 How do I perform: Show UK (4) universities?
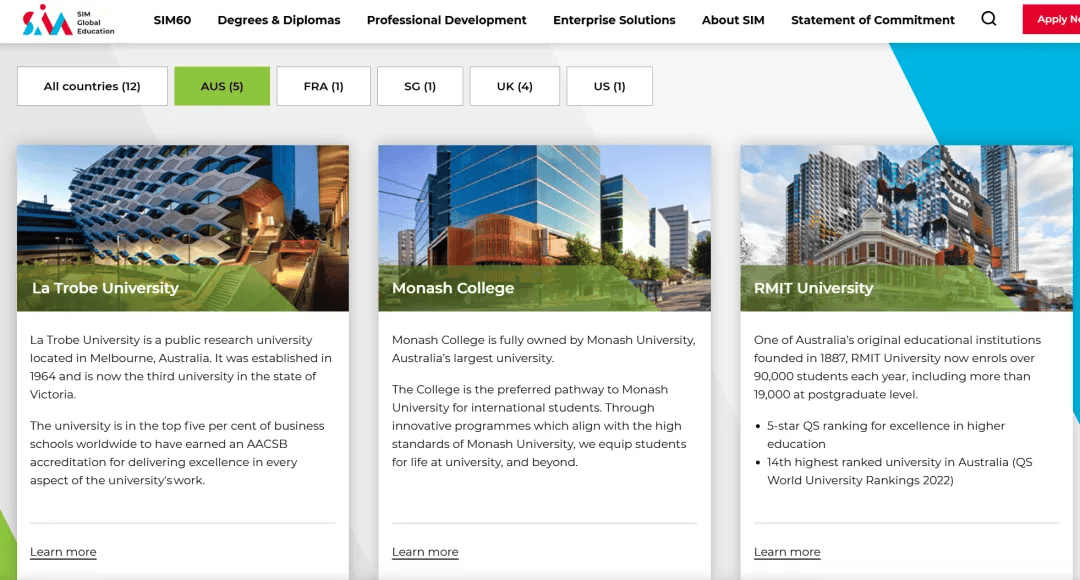[x=515, y=86]
